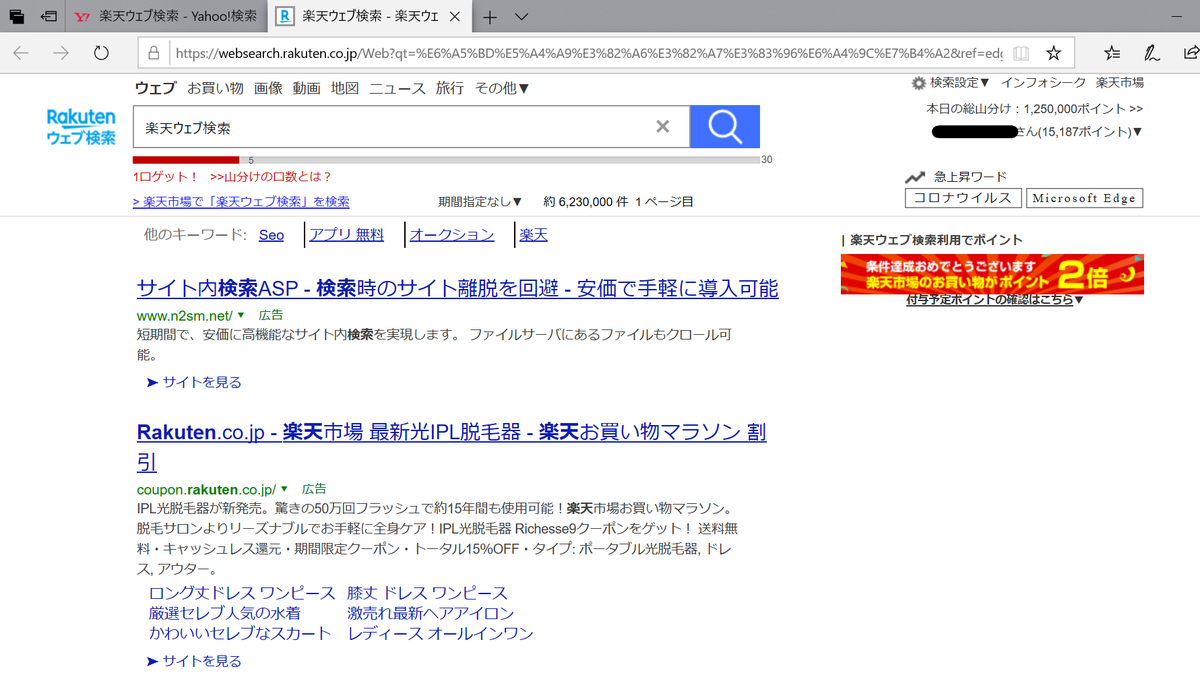Select the 動画 search category
This screenshot has height=675, width=1200.
(307, 88)
